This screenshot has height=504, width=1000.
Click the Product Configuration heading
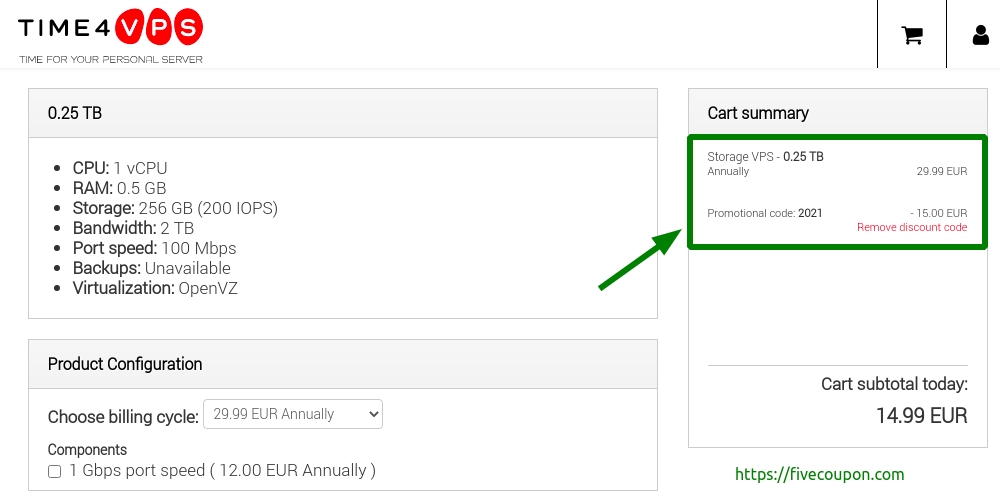125,364
